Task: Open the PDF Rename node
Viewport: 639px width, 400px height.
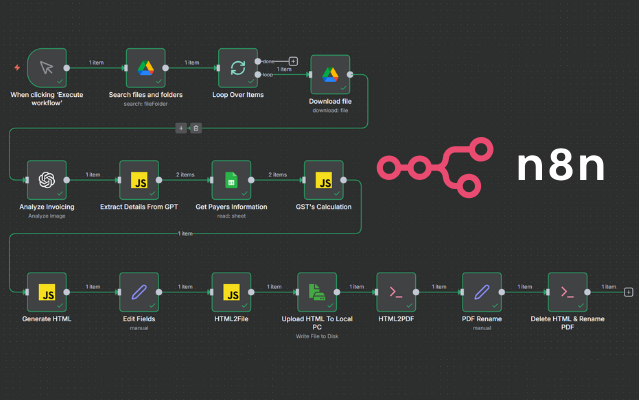Action: pos(482,291)
